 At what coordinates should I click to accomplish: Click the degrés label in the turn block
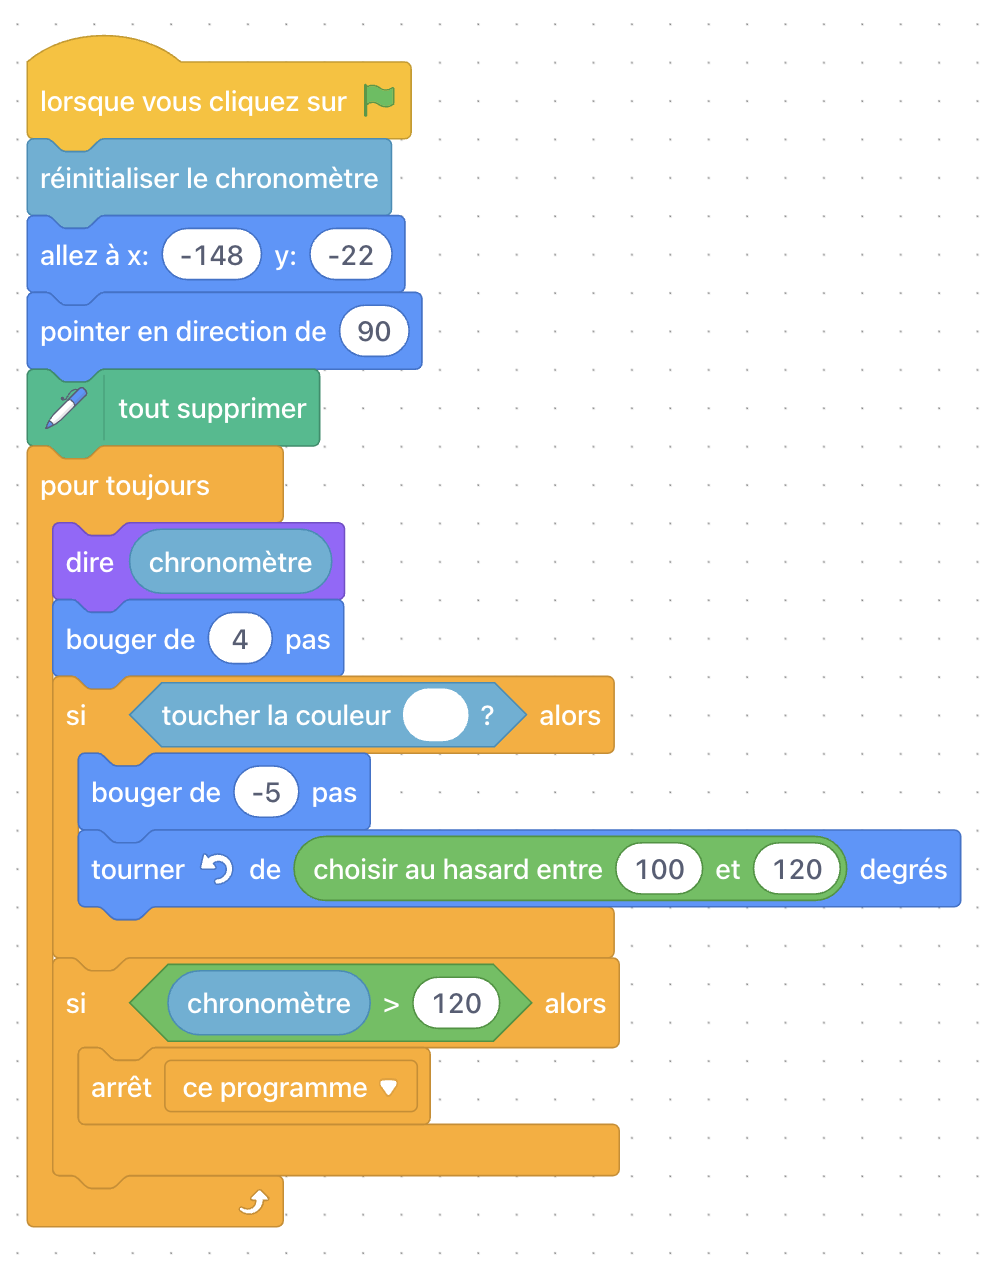903,869
